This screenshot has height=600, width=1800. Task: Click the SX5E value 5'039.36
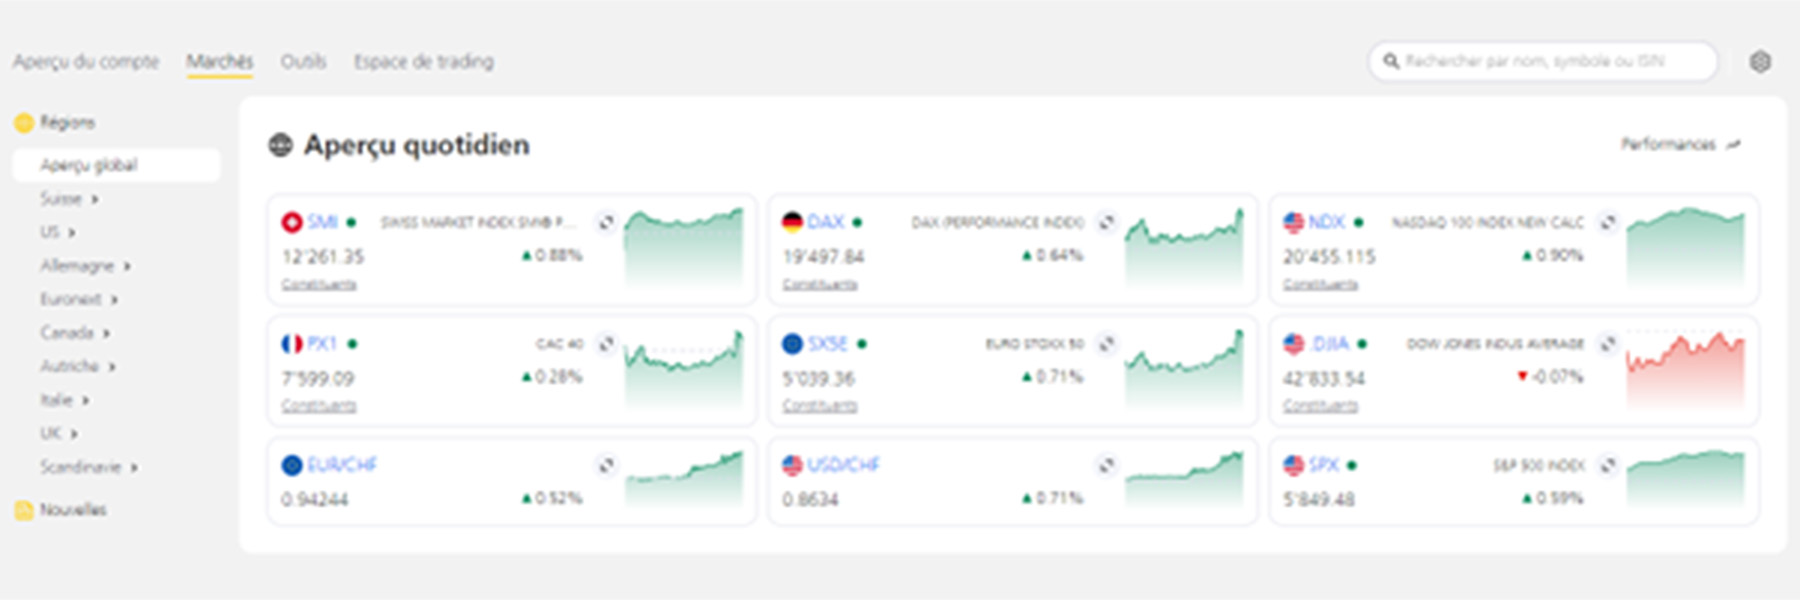[x=819, y=379]
